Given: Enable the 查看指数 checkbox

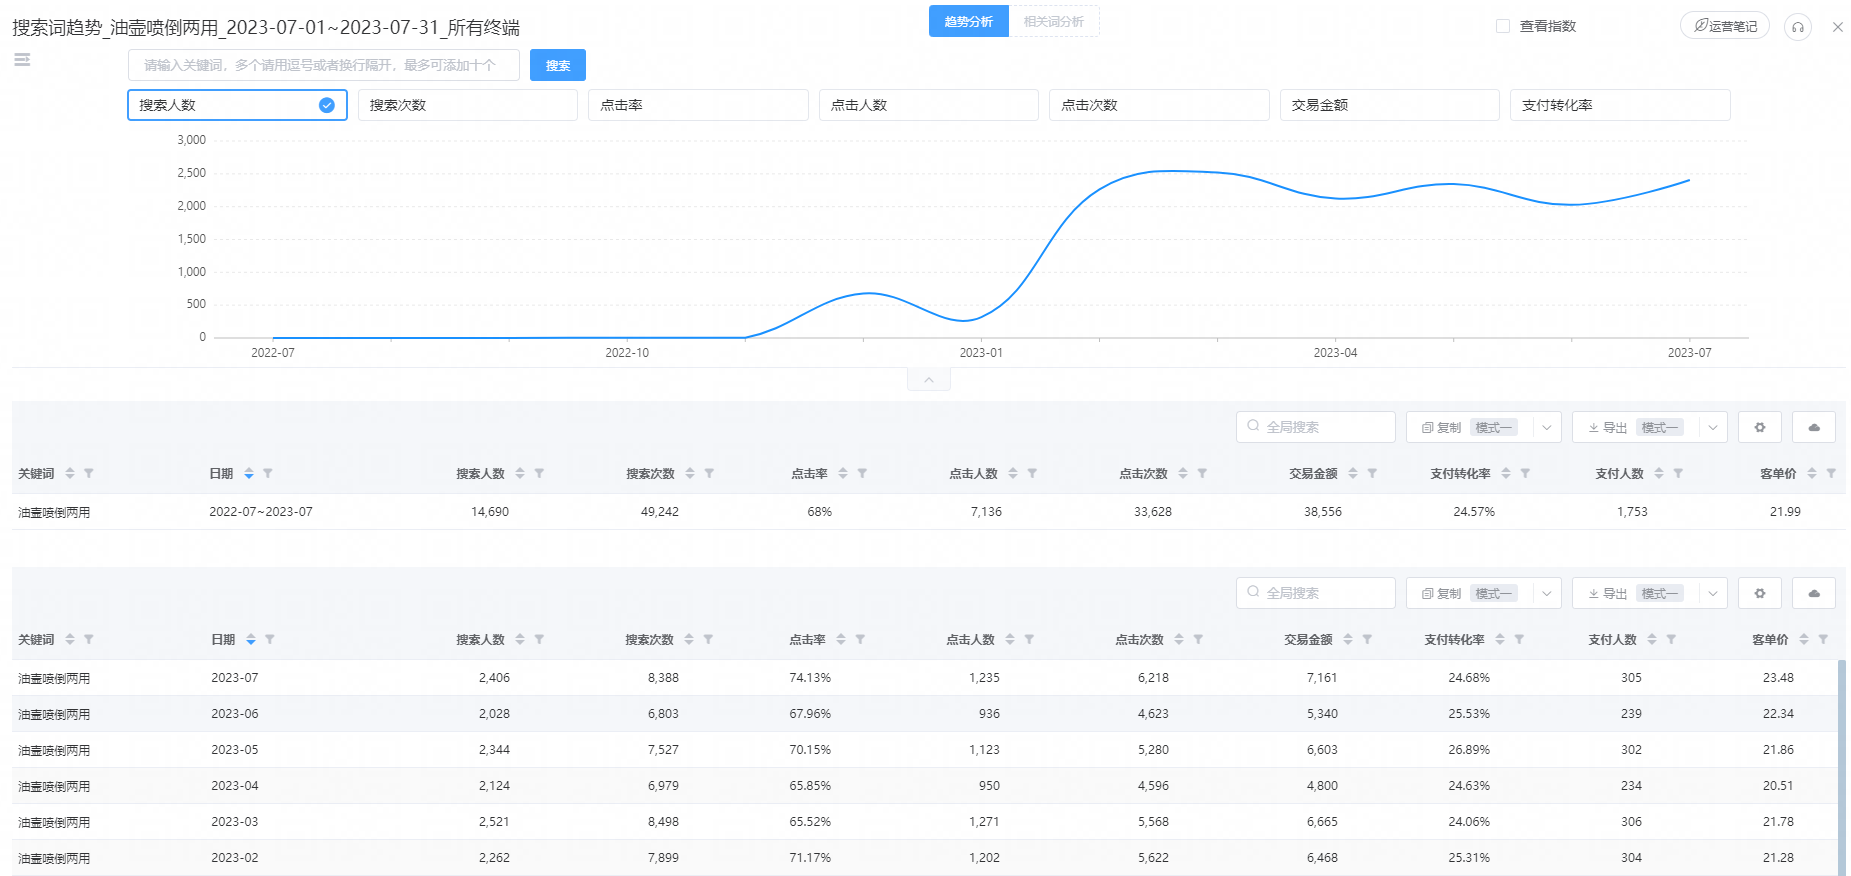Looking at the screenshot, I should (x=1502, y=26).
